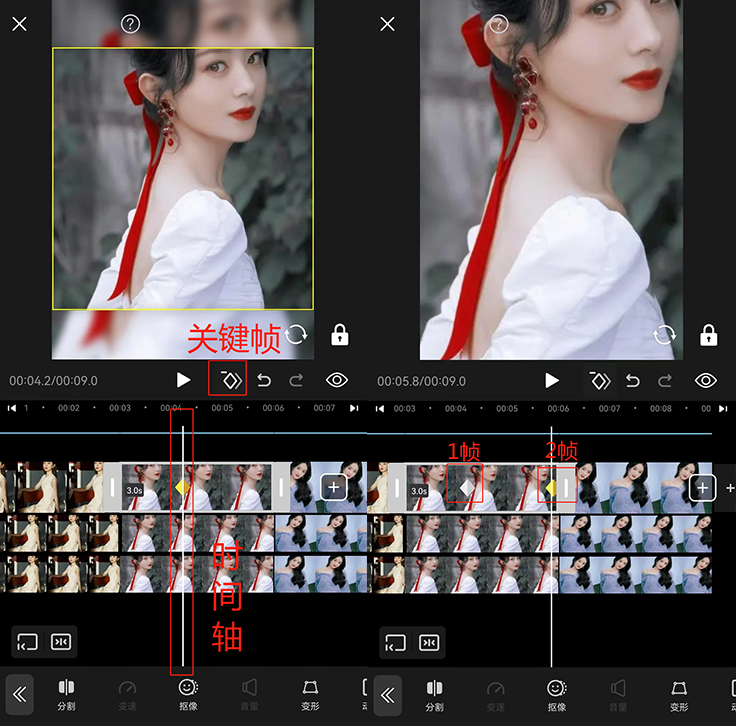
Task: Select 变速 speed tool in left toolbar
Action: click(x=127, y=695)
